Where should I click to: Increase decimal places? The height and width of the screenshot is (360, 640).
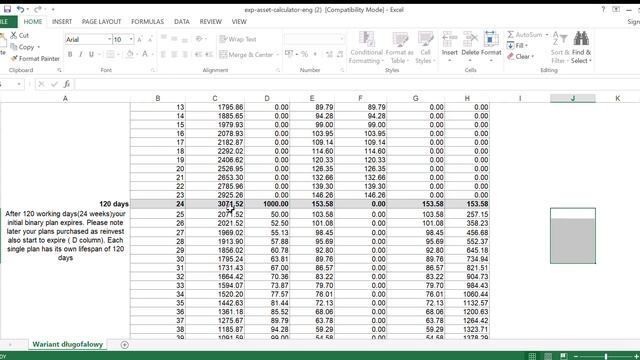(329, 54)
